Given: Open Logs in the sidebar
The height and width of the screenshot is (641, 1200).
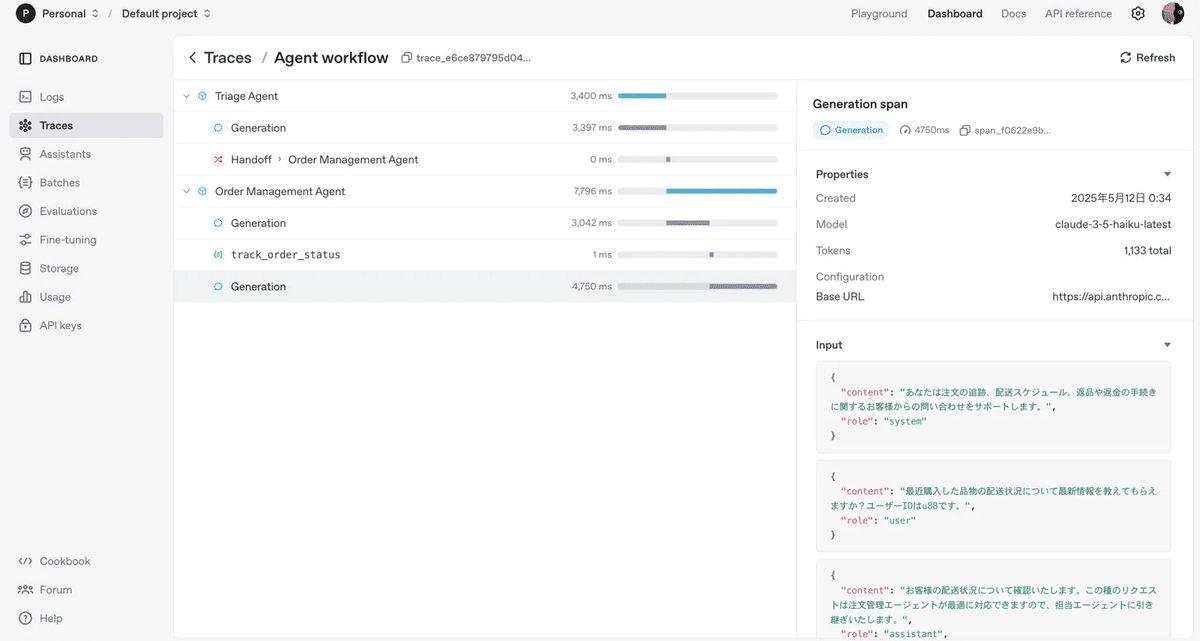Looking at the screenshot, I should coord(51,97).
